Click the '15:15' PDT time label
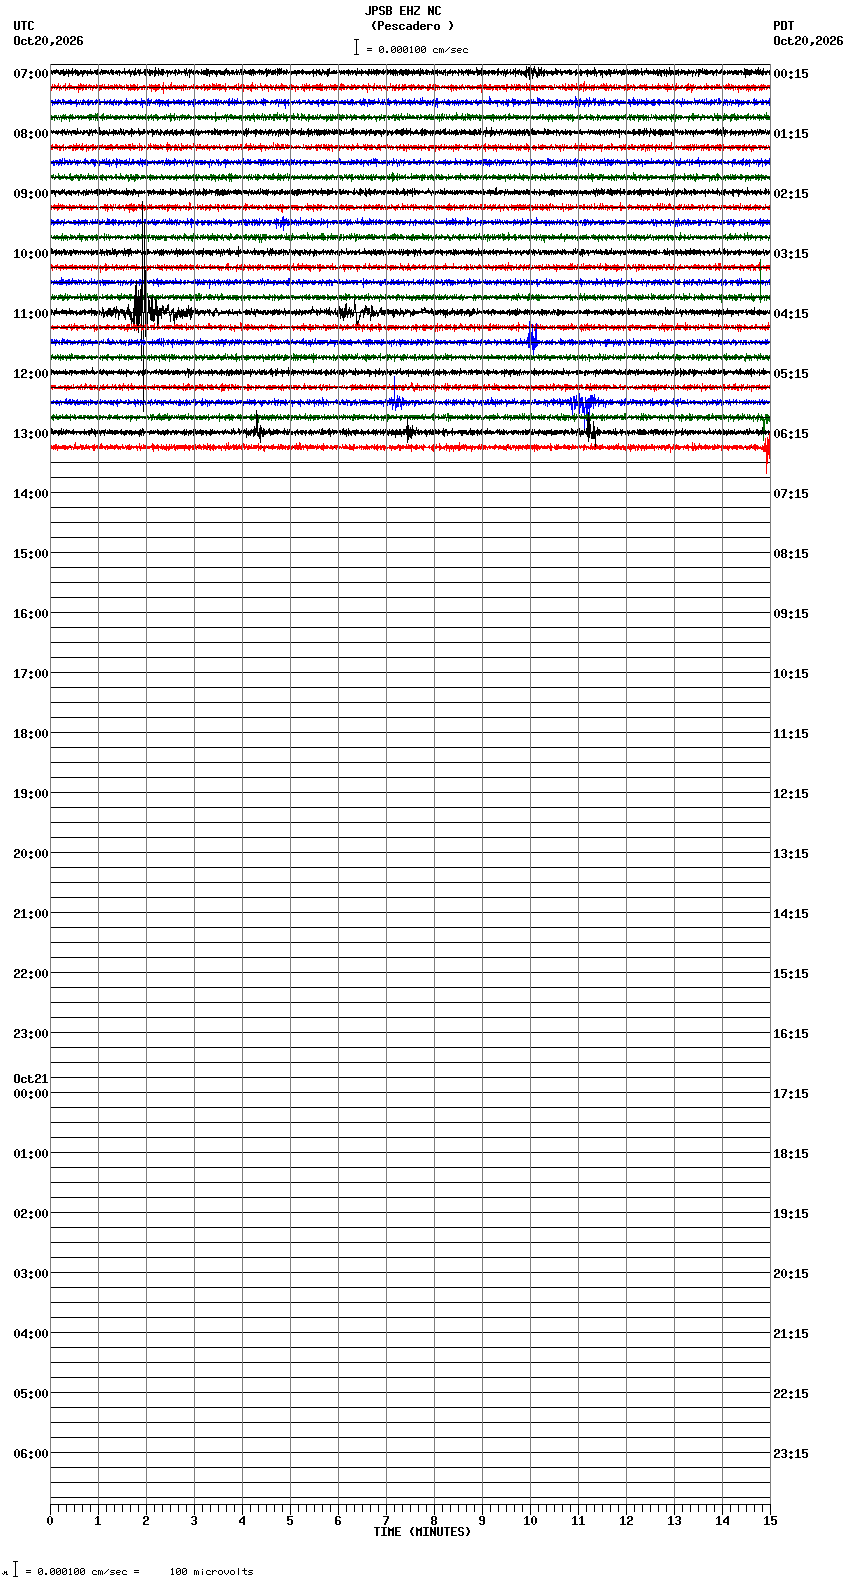850x1584 pixels. [791, 974]
